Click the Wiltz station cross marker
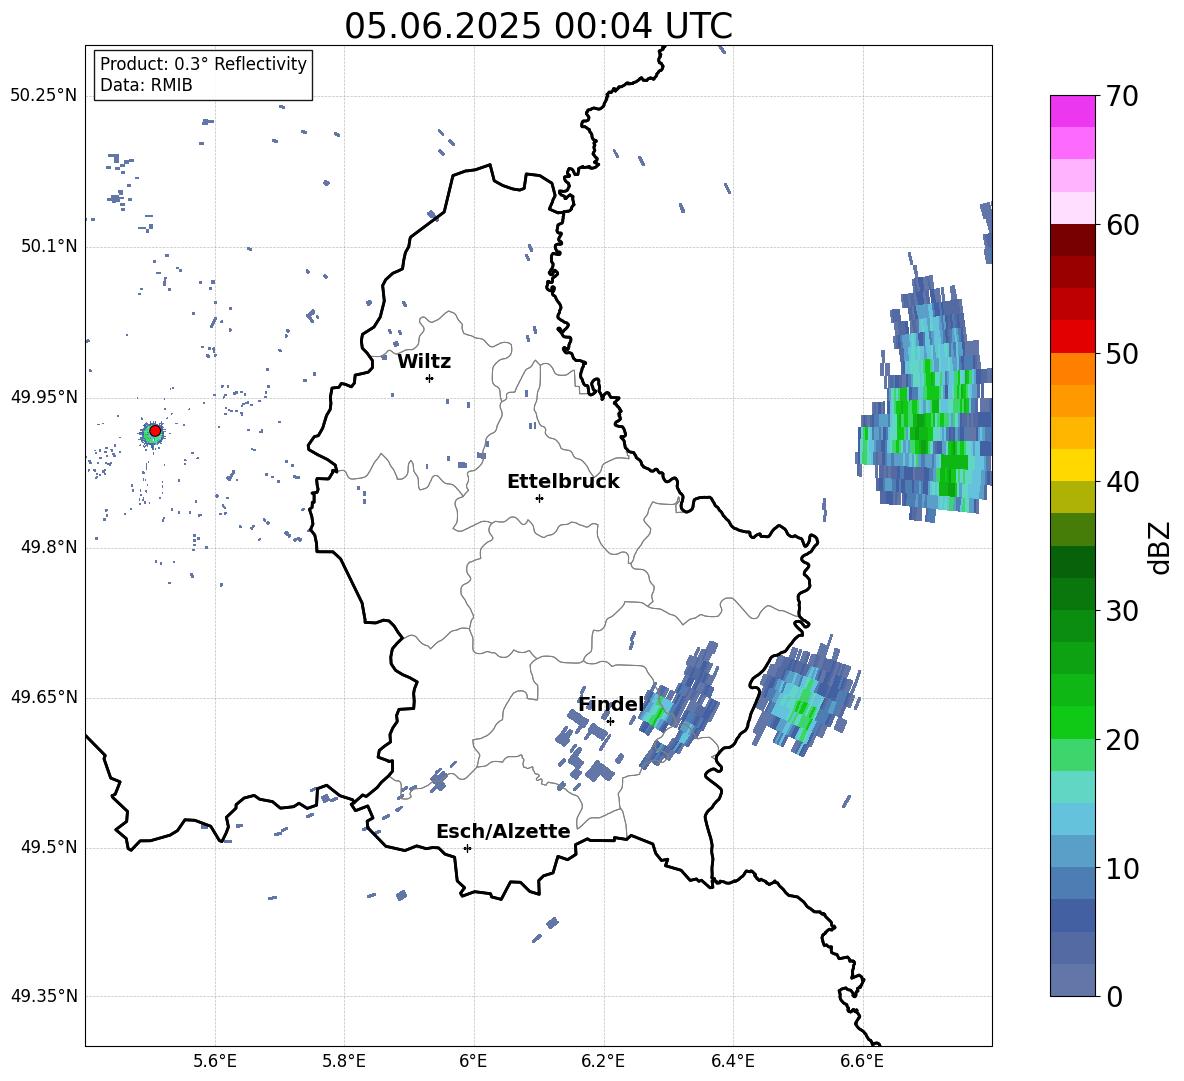Viewport: 1184px width, 1081px height. coord(429,378)
